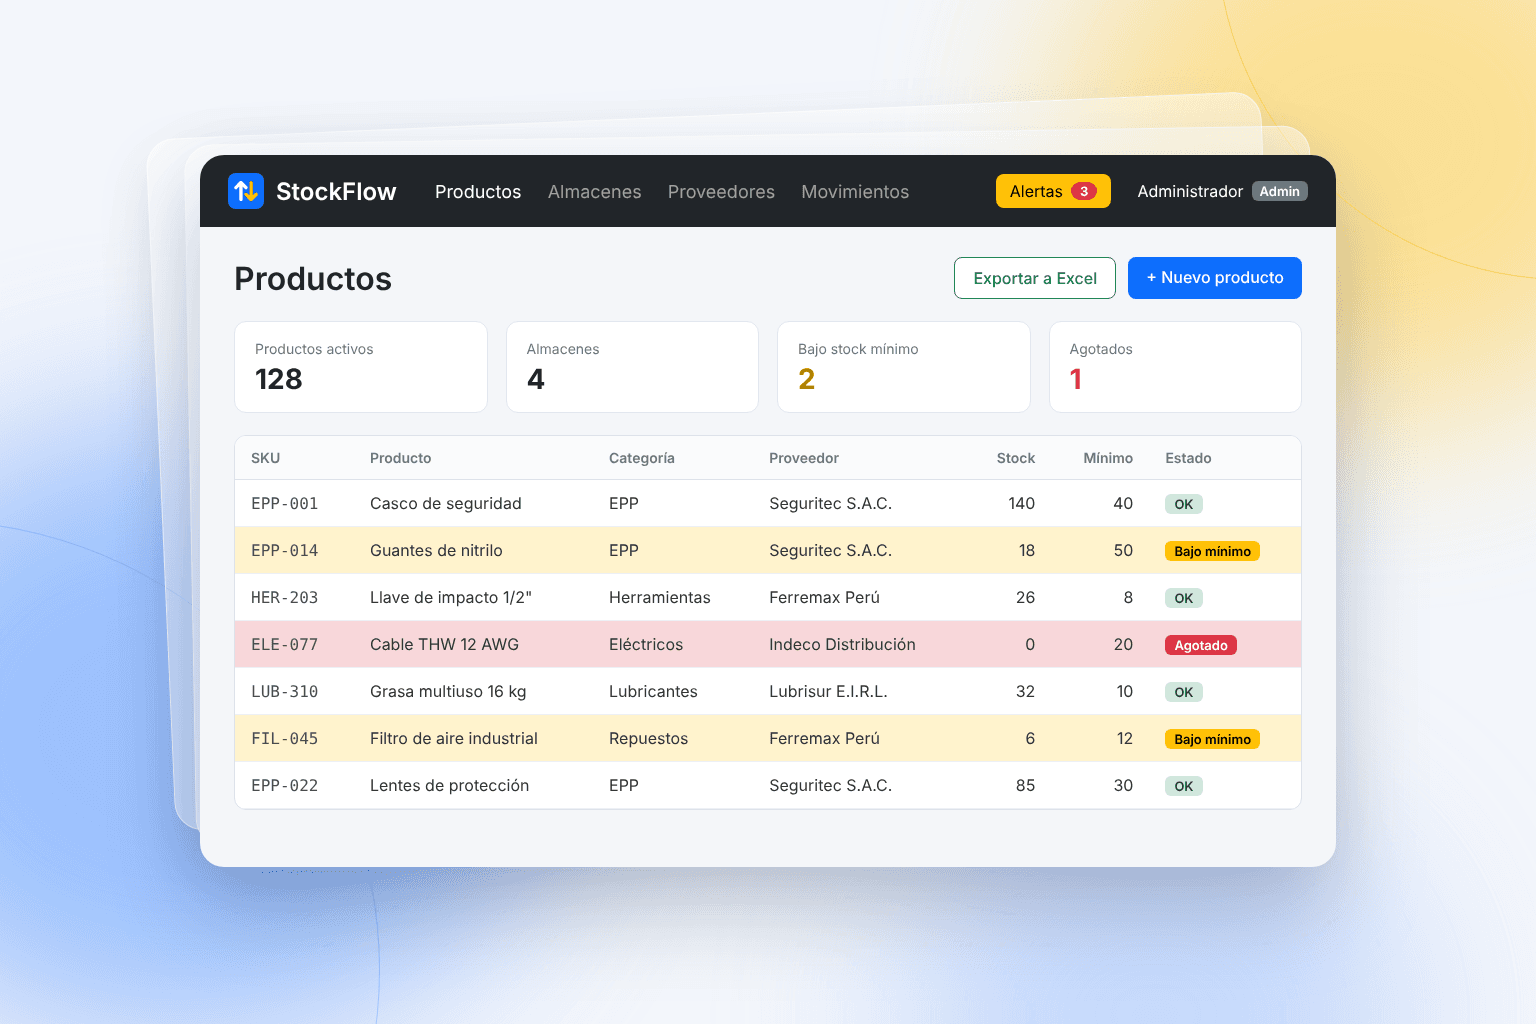Click Llave de impacto 1/2" product

[x=451, y=598]
